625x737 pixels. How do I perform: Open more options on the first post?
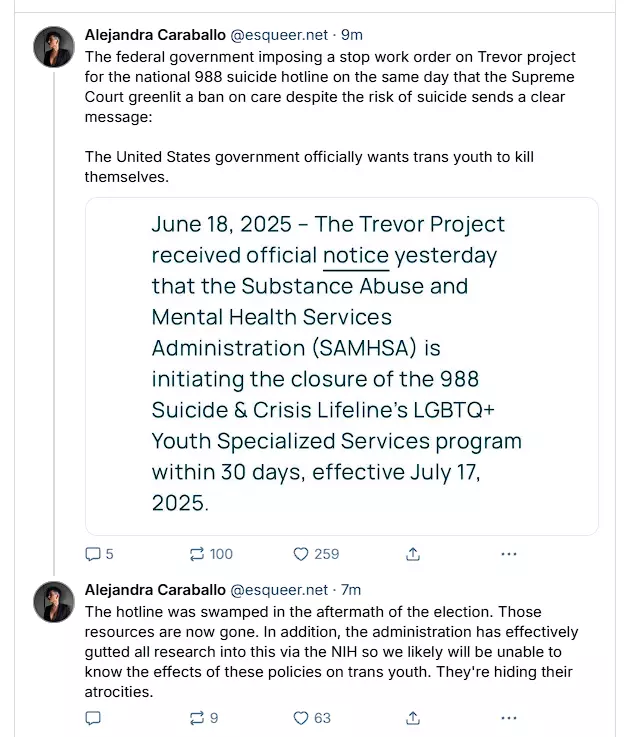[x=508, y=553]
